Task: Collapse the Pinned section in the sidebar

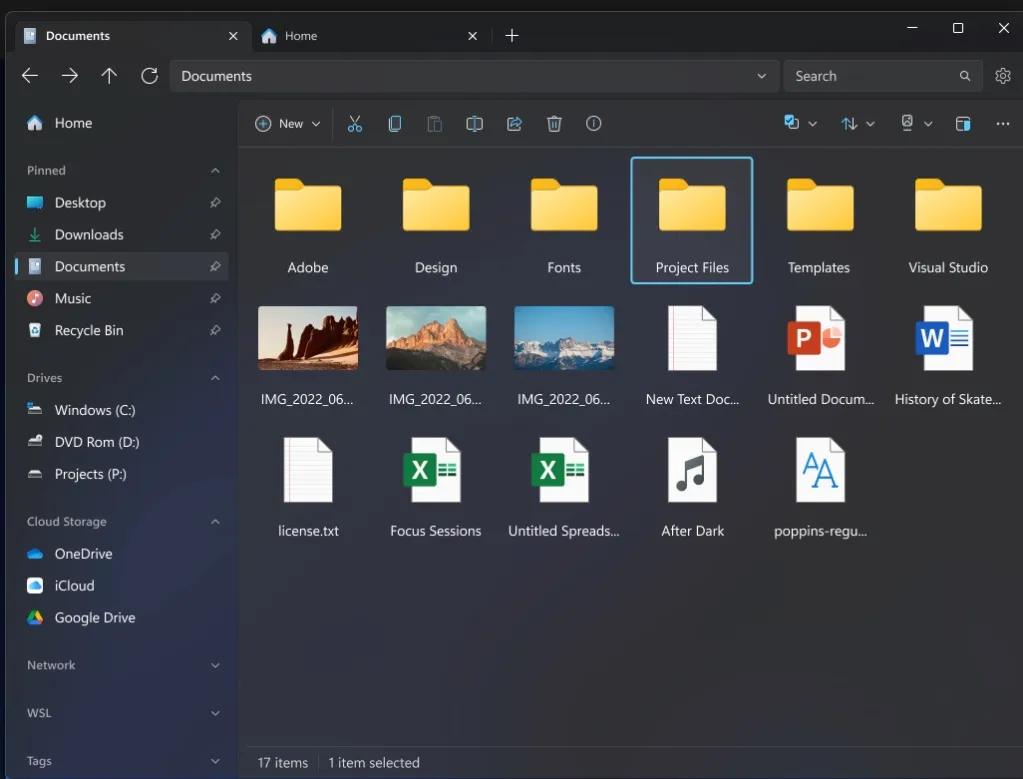Action: 214,170
